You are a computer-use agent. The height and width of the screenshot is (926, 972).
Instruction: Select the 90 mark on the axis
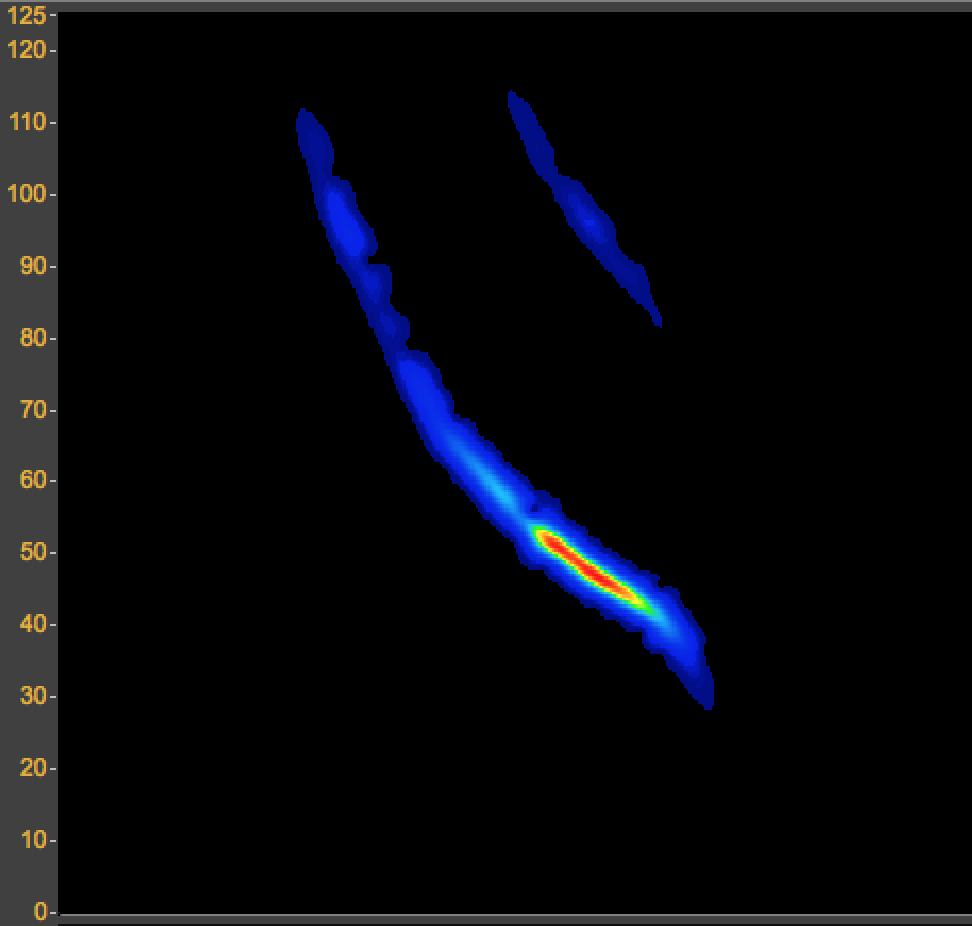32,266
